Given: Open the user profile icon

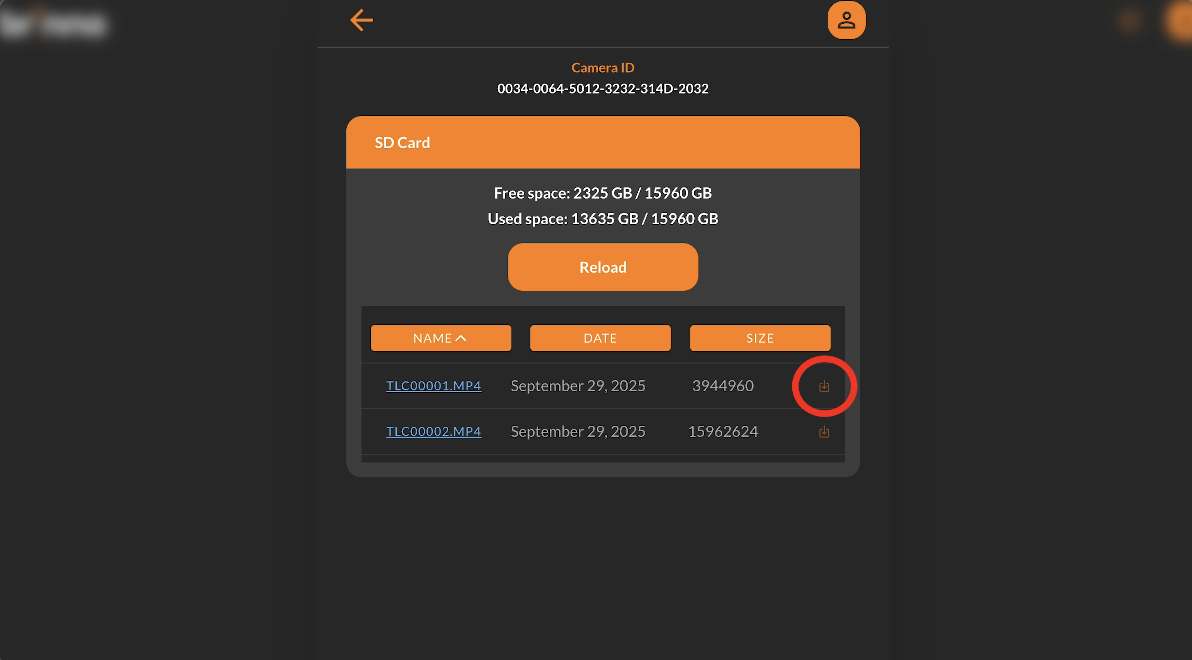Looking at the screenshot, I should (846, 21).
